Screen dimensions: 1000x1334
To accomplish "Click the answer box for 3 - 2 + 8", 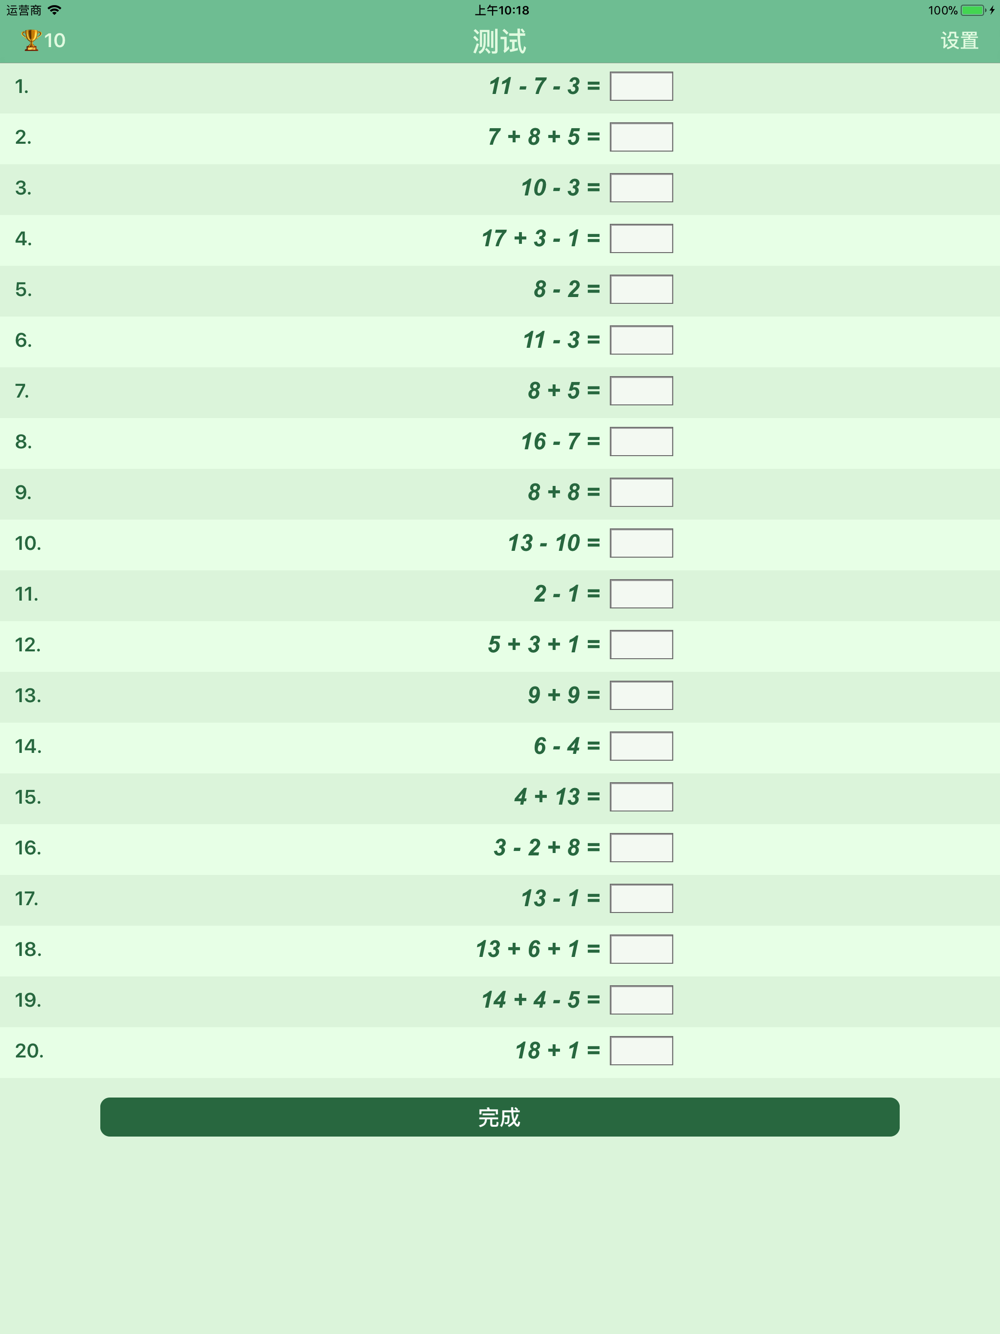I will 641,847.
